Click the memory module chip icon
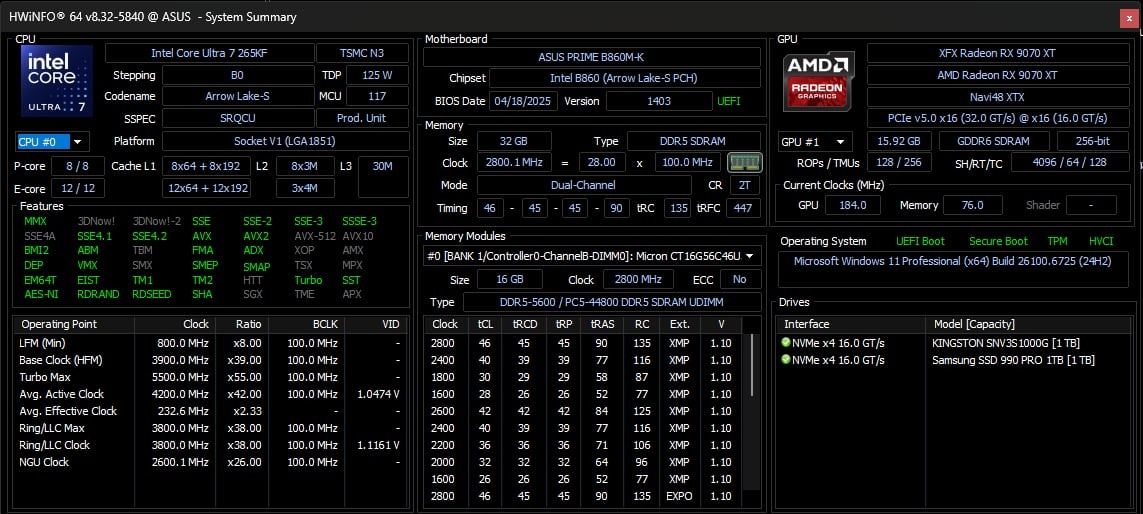1143x514 pixels. click(744, 163)
